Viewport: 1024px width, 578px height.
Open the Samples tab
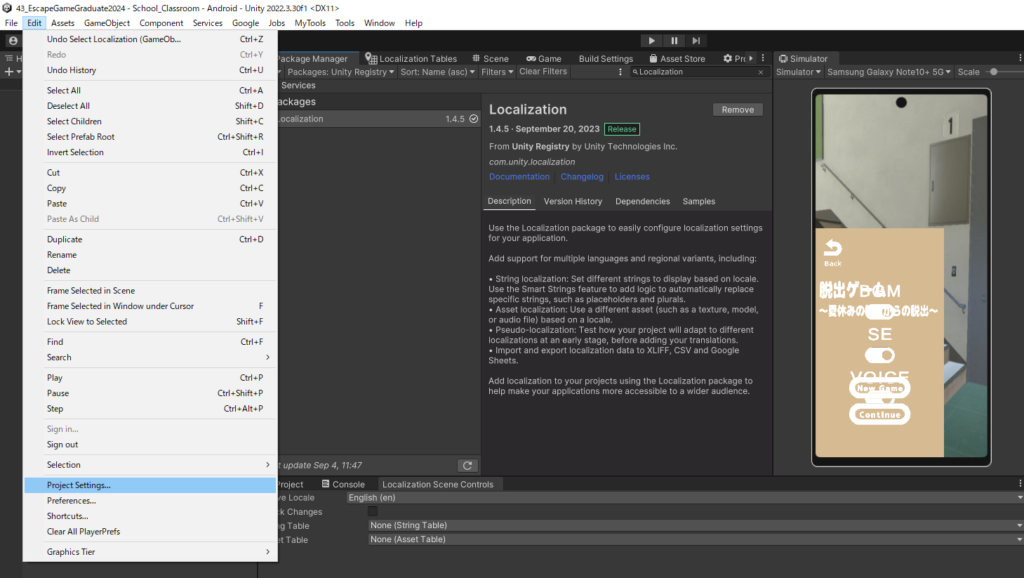(699, 201)
